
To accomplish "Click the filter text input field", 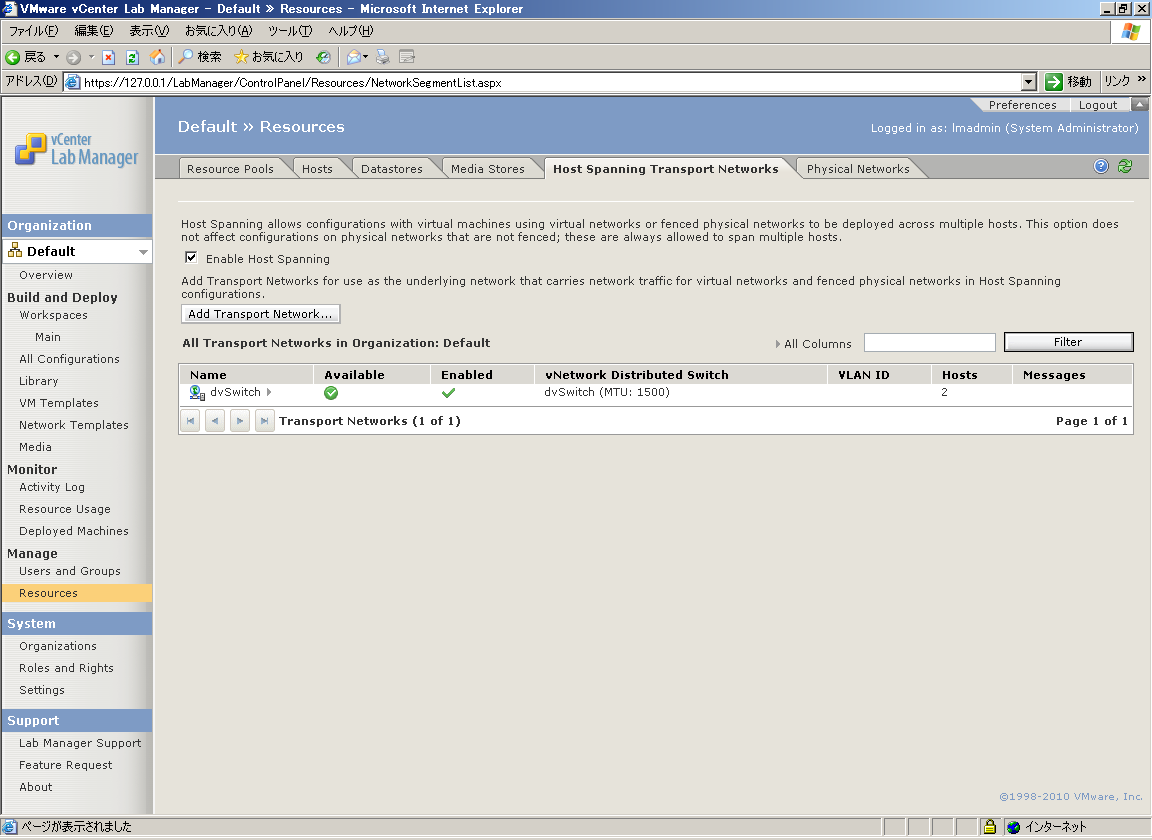I will pos(929,342).
